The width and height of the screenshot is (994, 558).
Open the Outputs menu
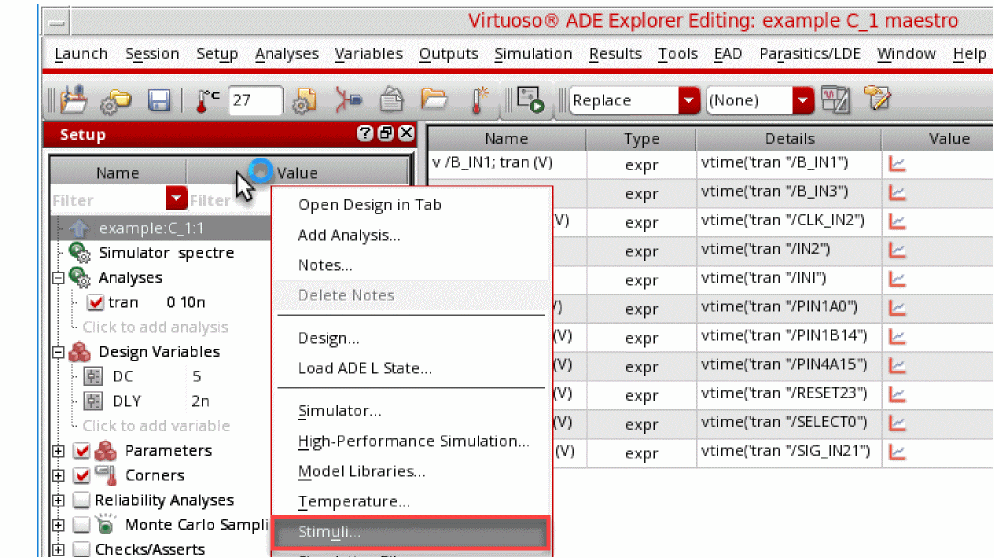click(448, 55)
